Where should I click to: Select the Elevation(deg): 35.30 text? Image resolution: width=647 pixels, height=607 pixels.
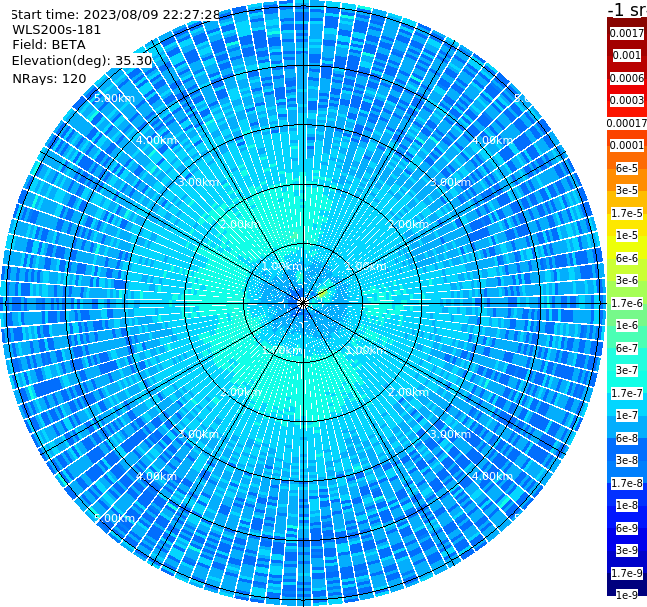click(82, 61)
